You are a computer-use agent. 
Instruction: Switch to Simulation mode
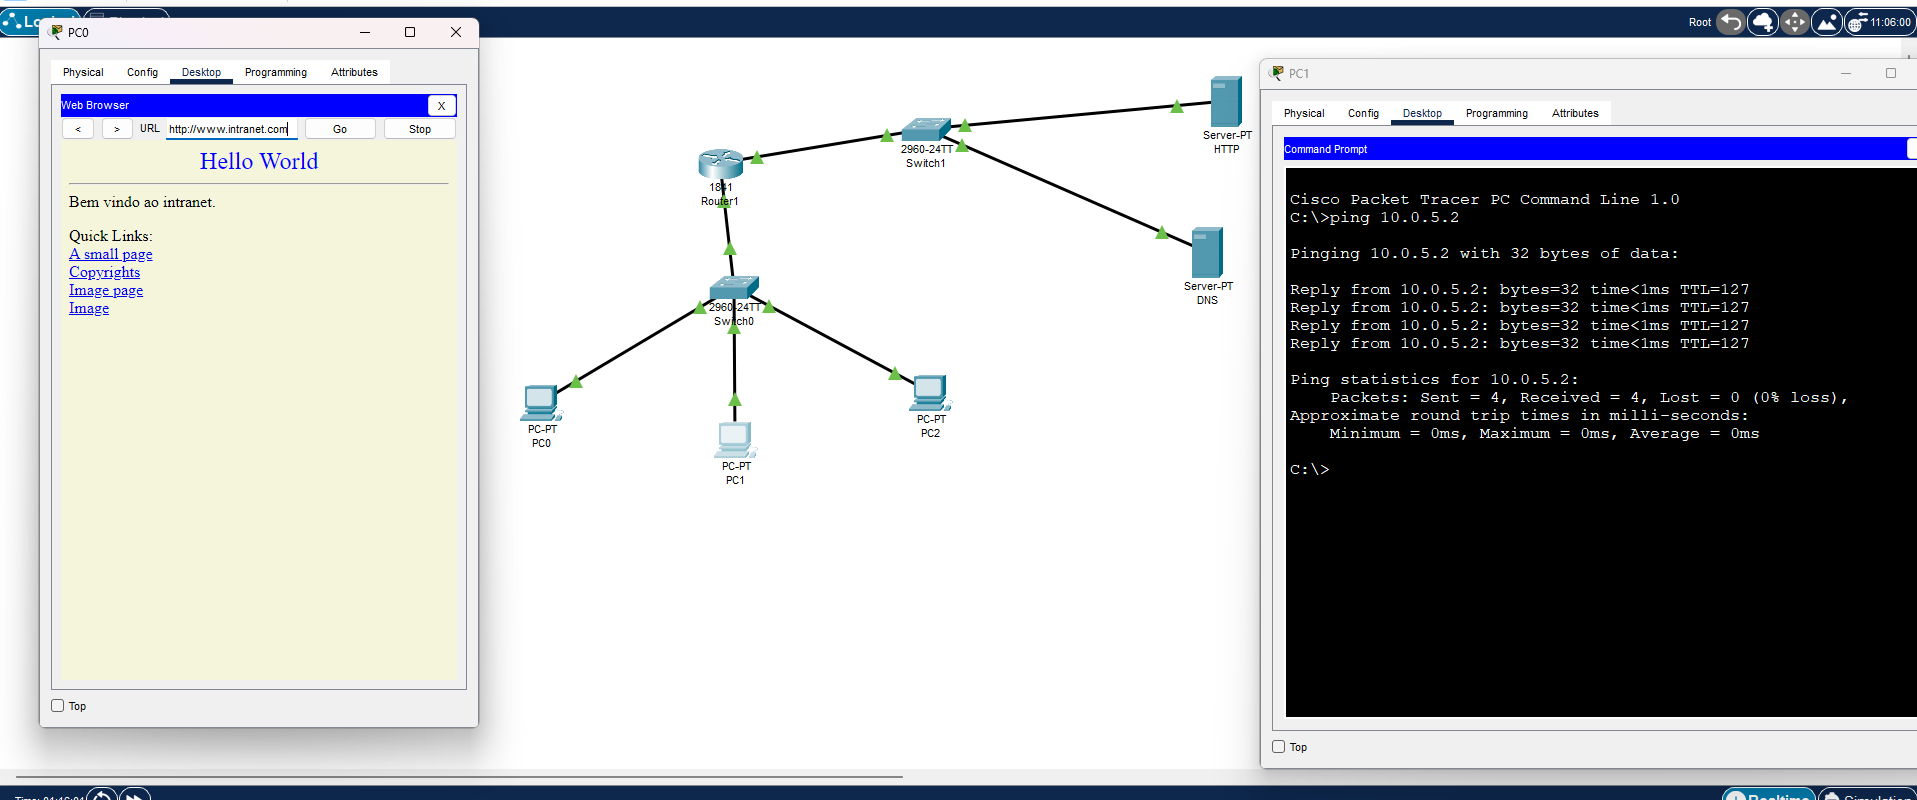(1867, 795)
